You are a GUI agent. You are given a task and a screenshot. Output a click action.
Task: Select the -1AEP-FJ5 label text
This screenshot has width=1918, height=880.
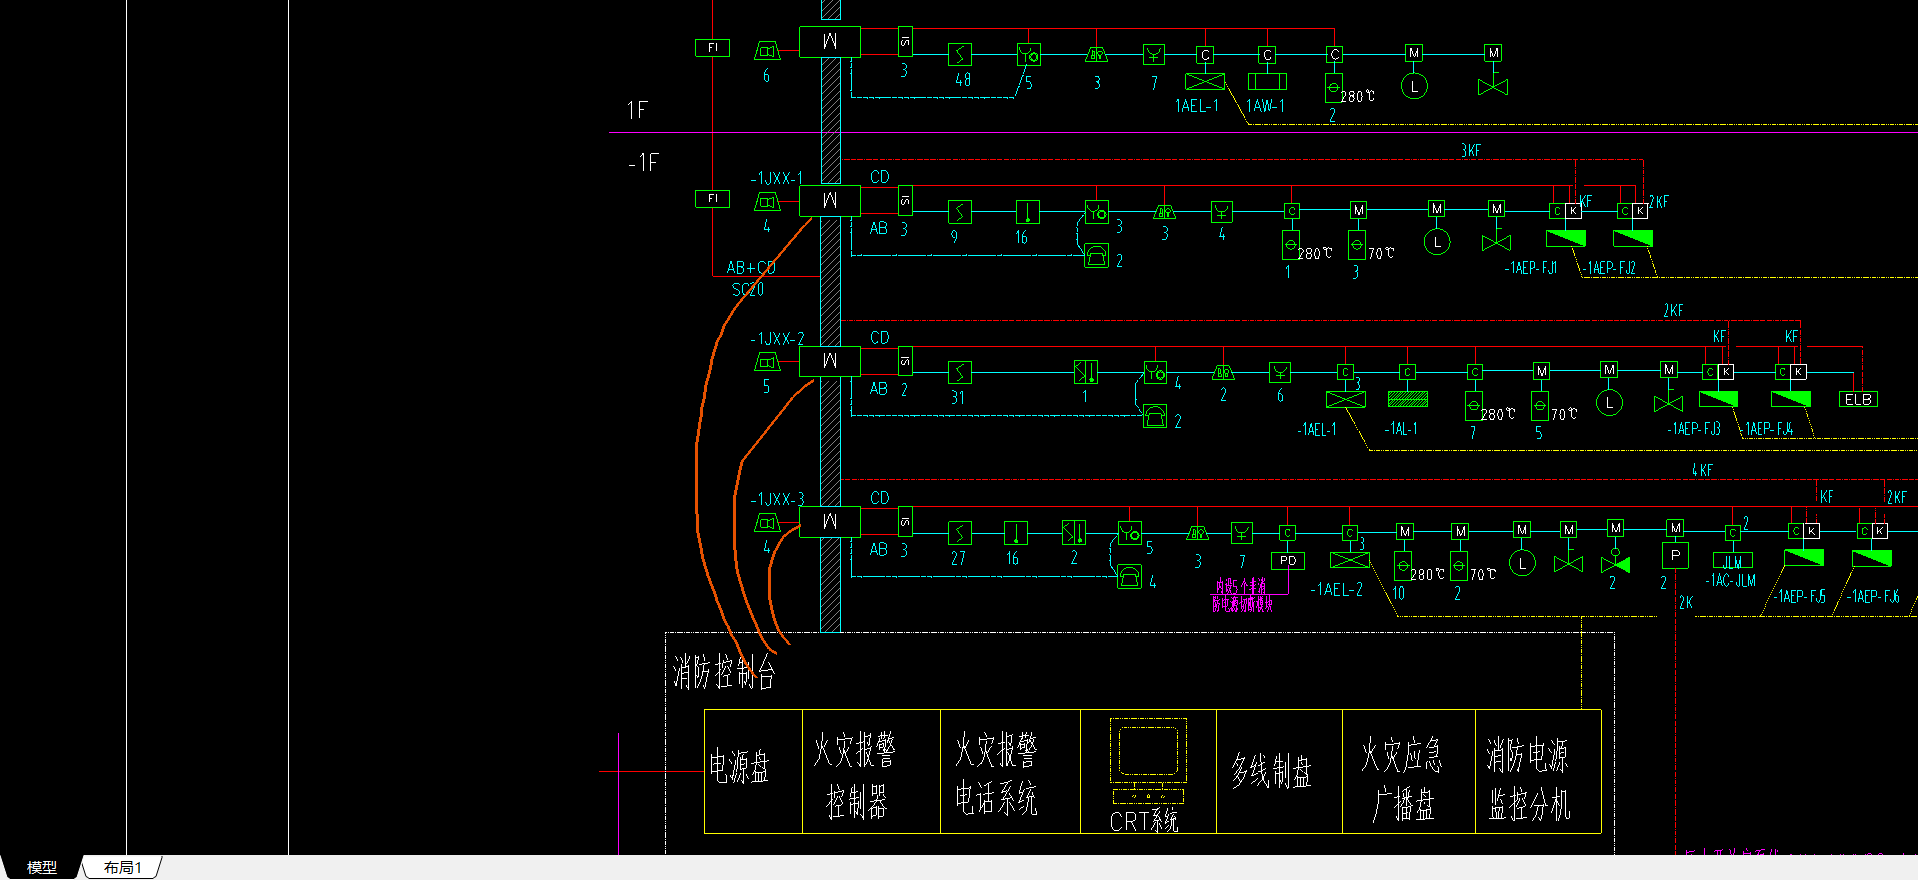tap(1799, 597)
